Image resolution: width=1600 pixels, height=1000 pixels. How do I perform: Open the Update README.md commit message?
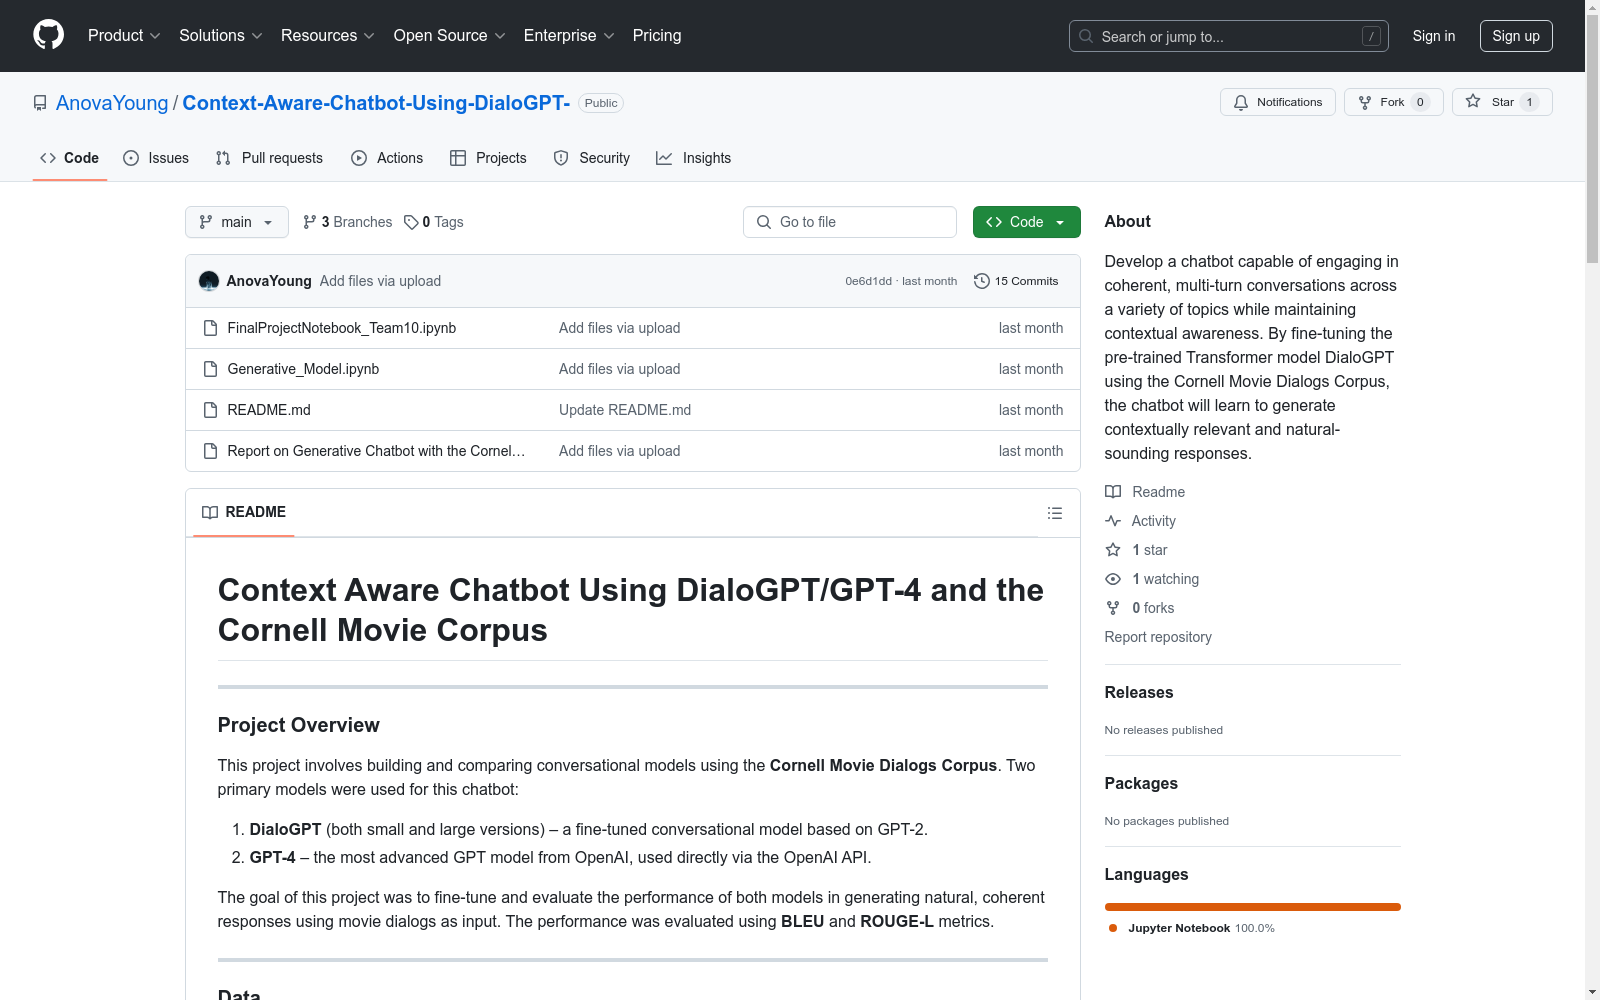click(x=625, y=410)
